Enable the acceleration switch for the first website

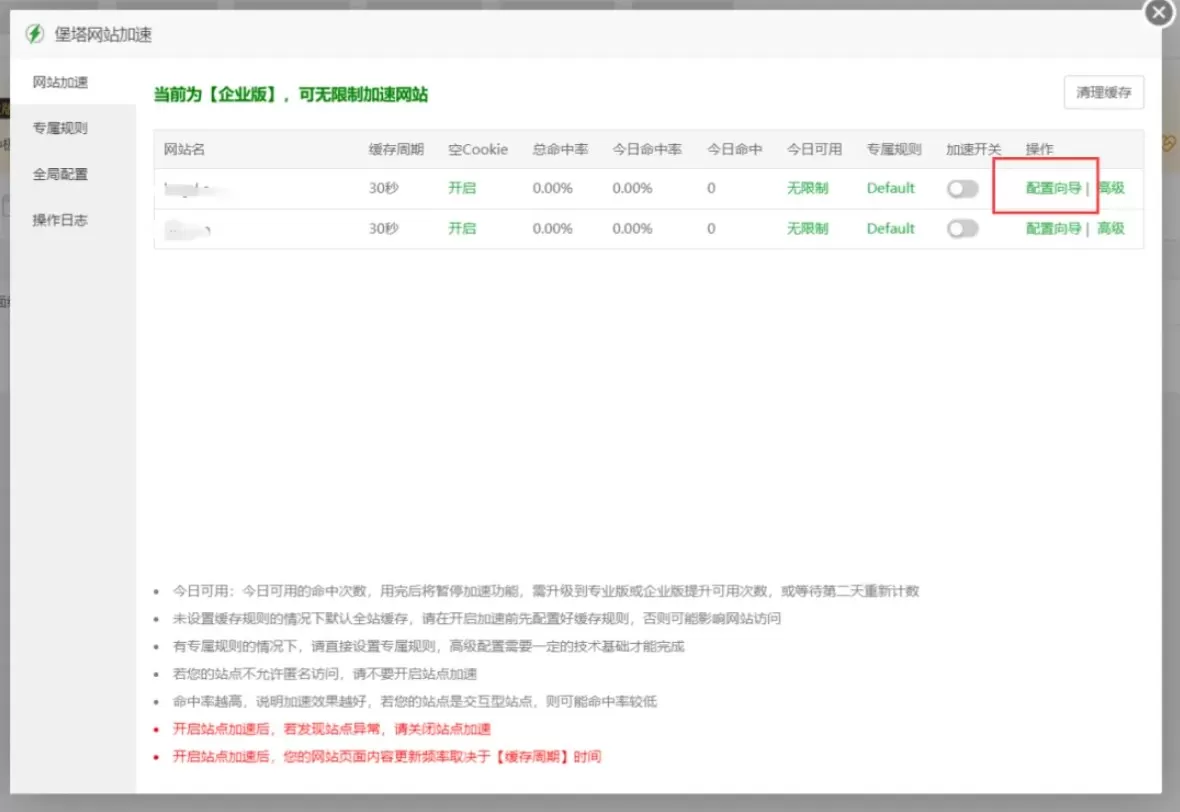tap(961, 188)
